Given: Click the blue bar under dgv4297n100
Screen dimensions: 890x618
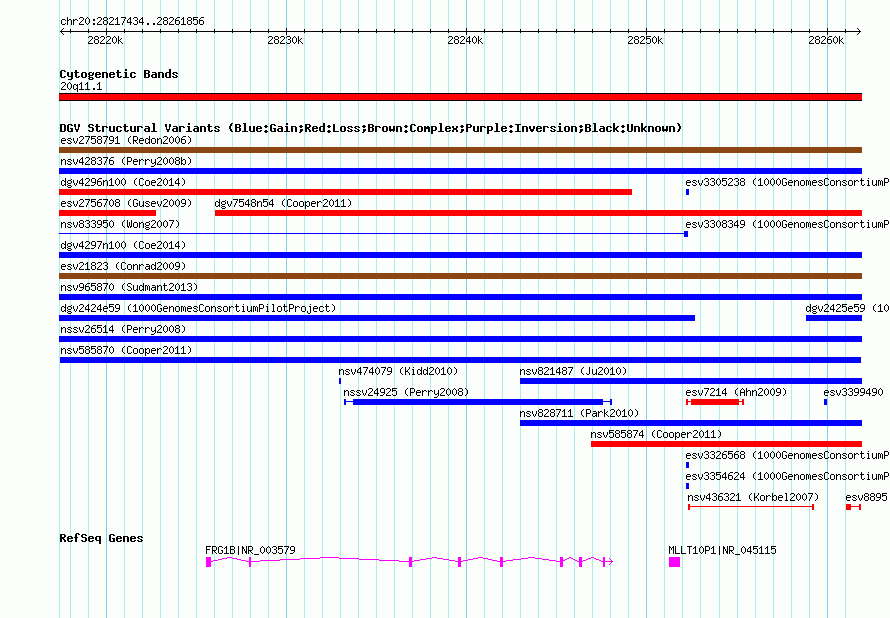Looking at the screenshot, I should click(460, 255).
